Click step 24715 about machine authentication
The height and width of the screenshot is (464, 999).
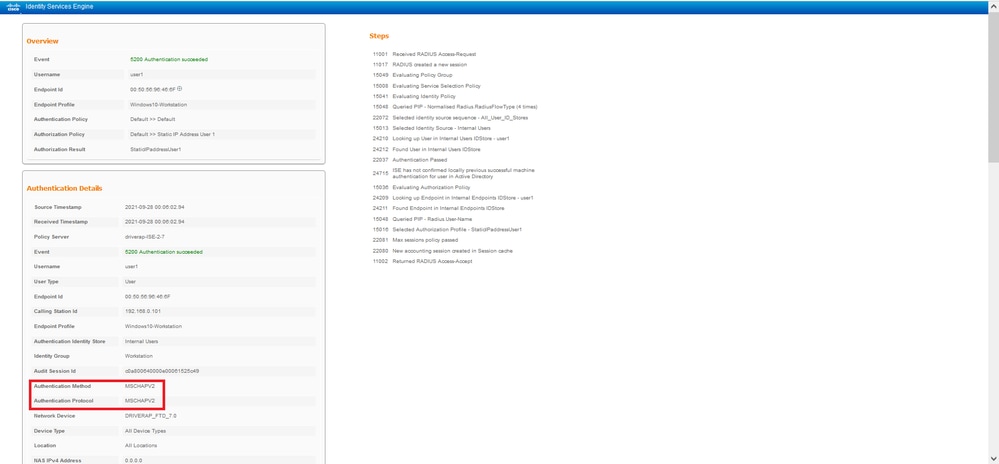[454, 173]
